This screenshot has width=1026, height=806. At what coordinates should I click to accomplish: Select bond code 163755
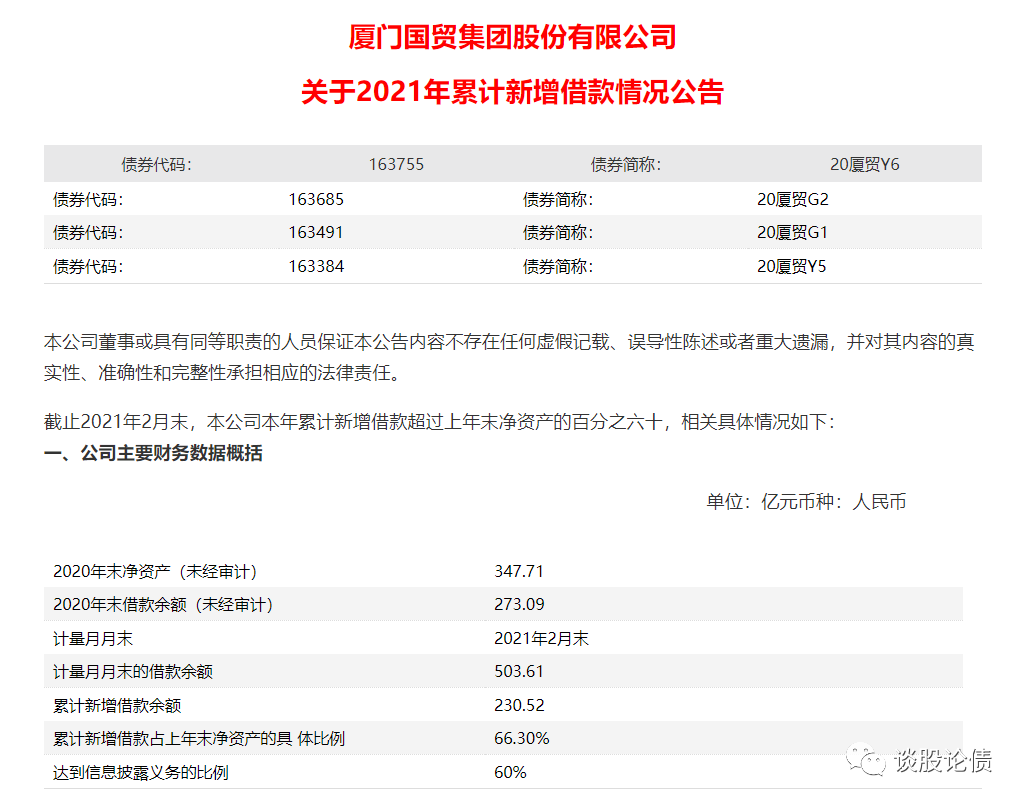click(x=397, y=164)
